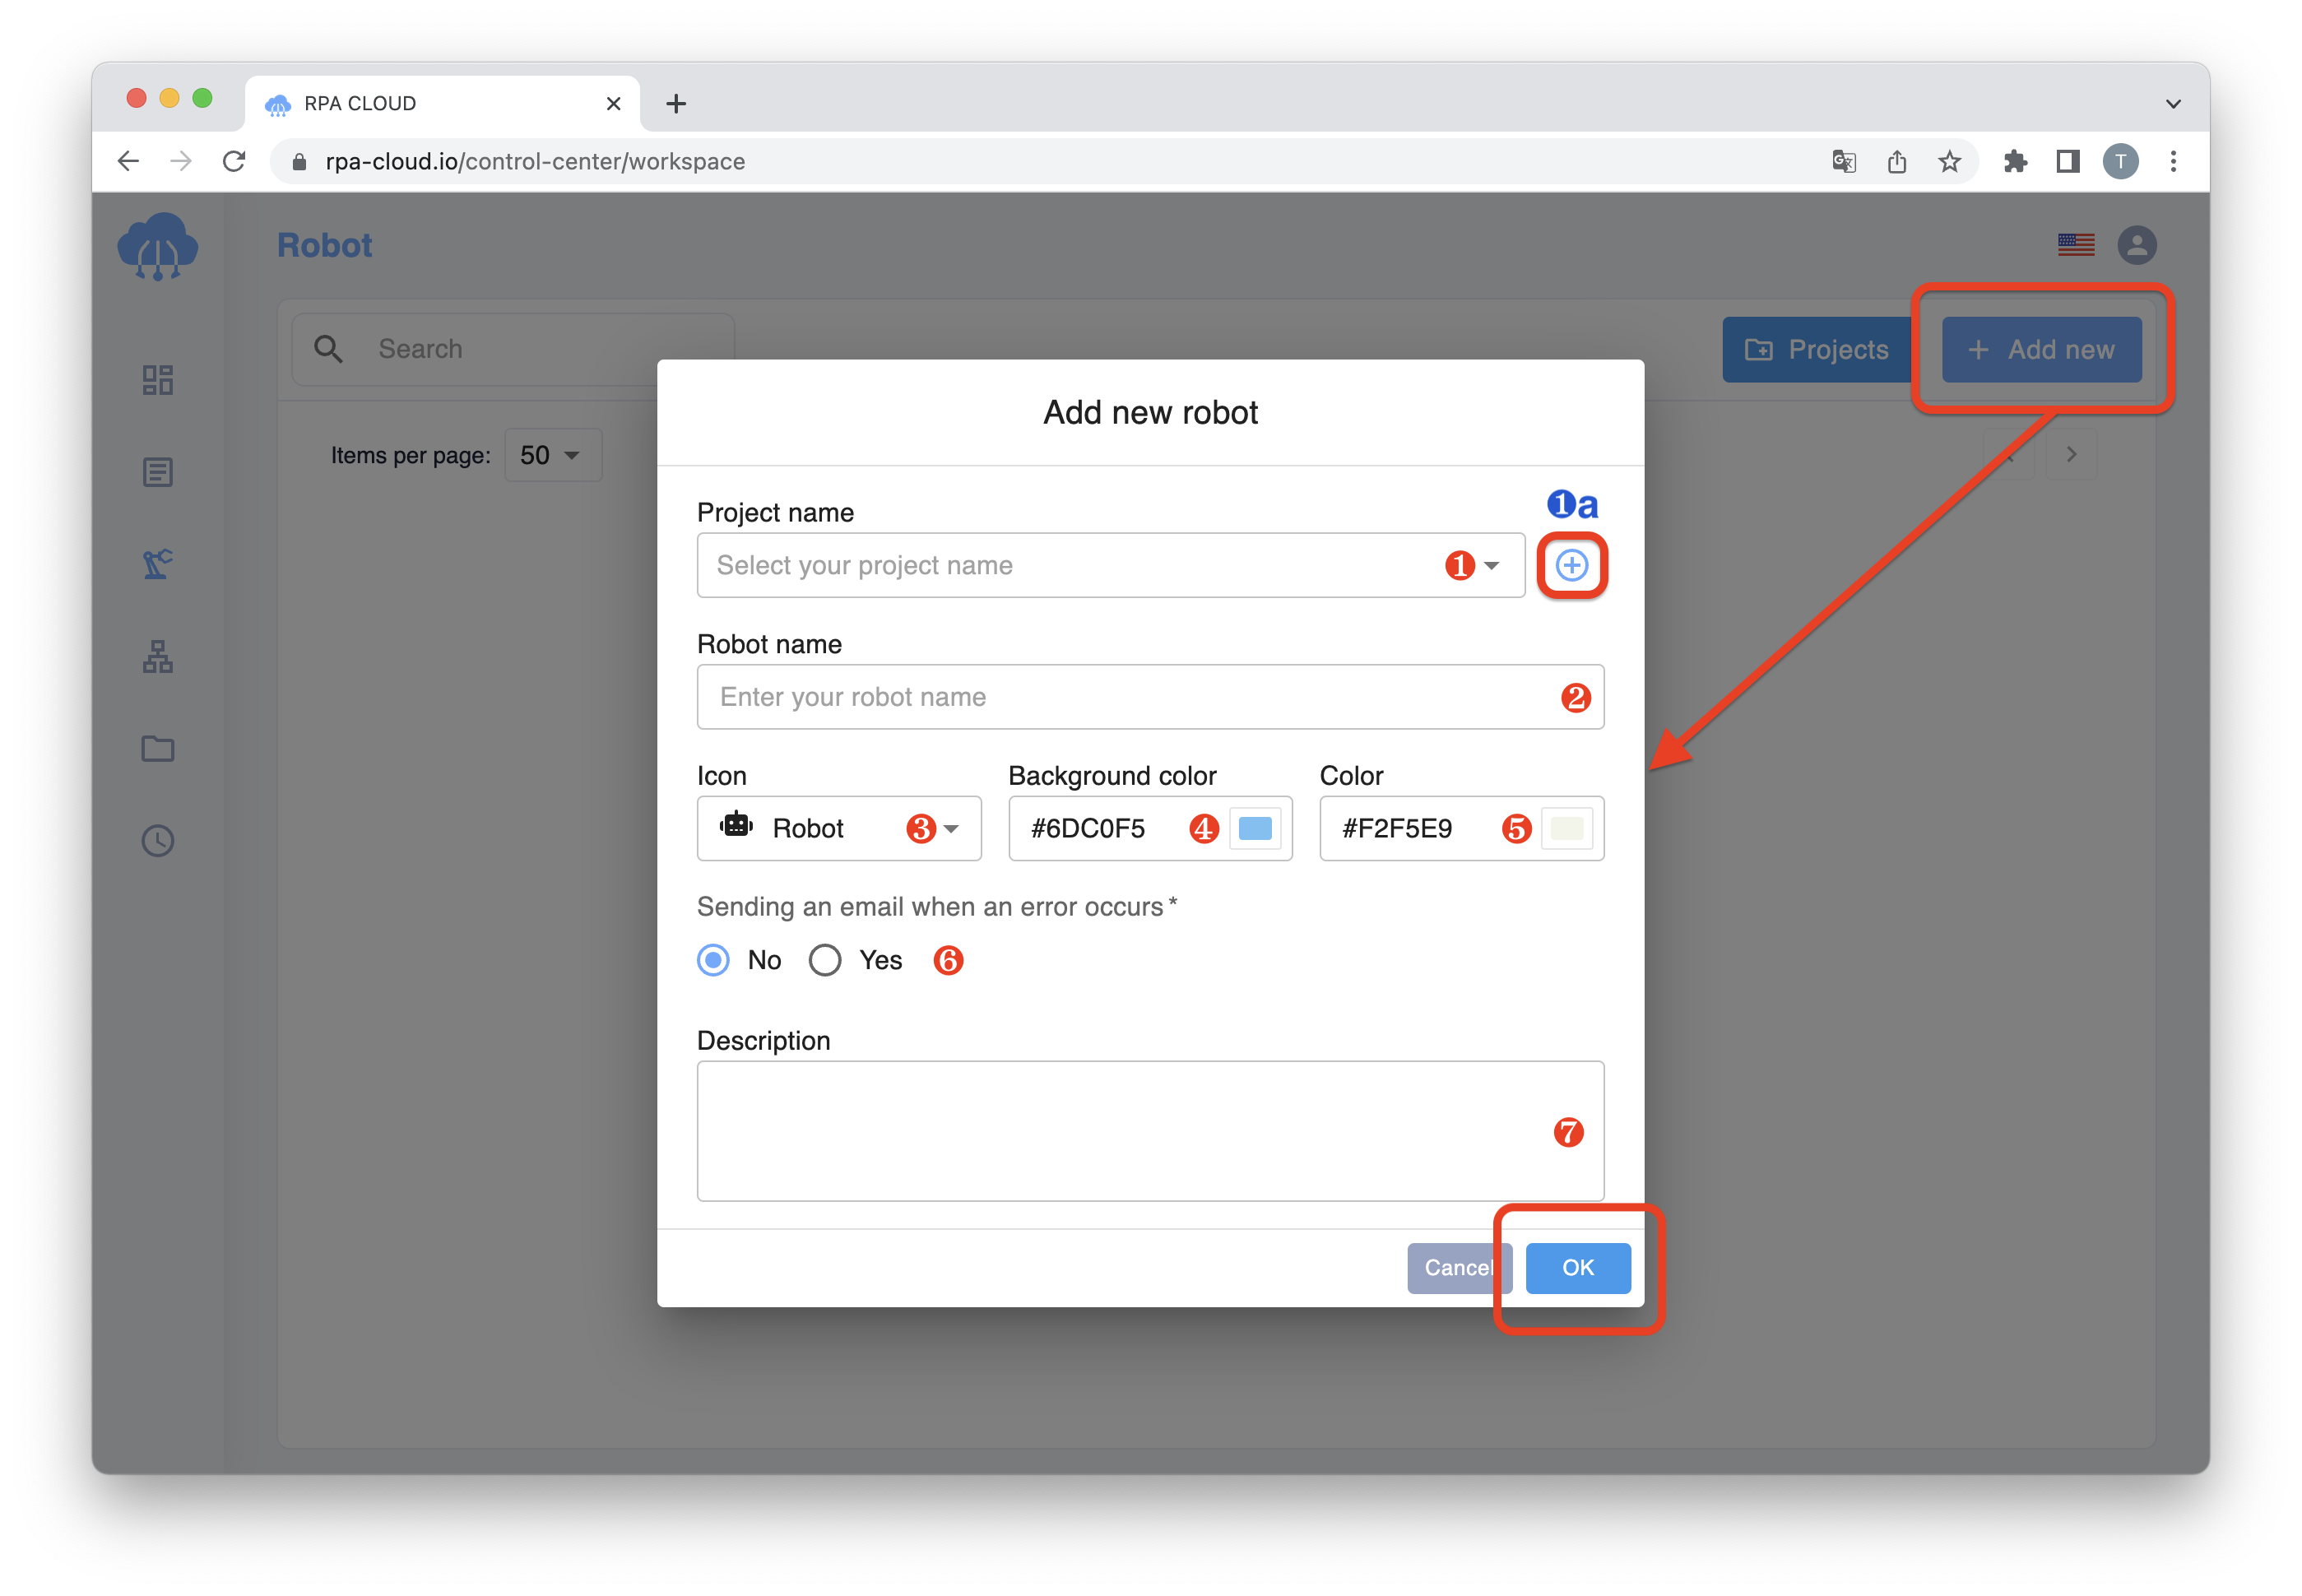
Task: Click the add project plus icon
Action: coord(1572,566)
